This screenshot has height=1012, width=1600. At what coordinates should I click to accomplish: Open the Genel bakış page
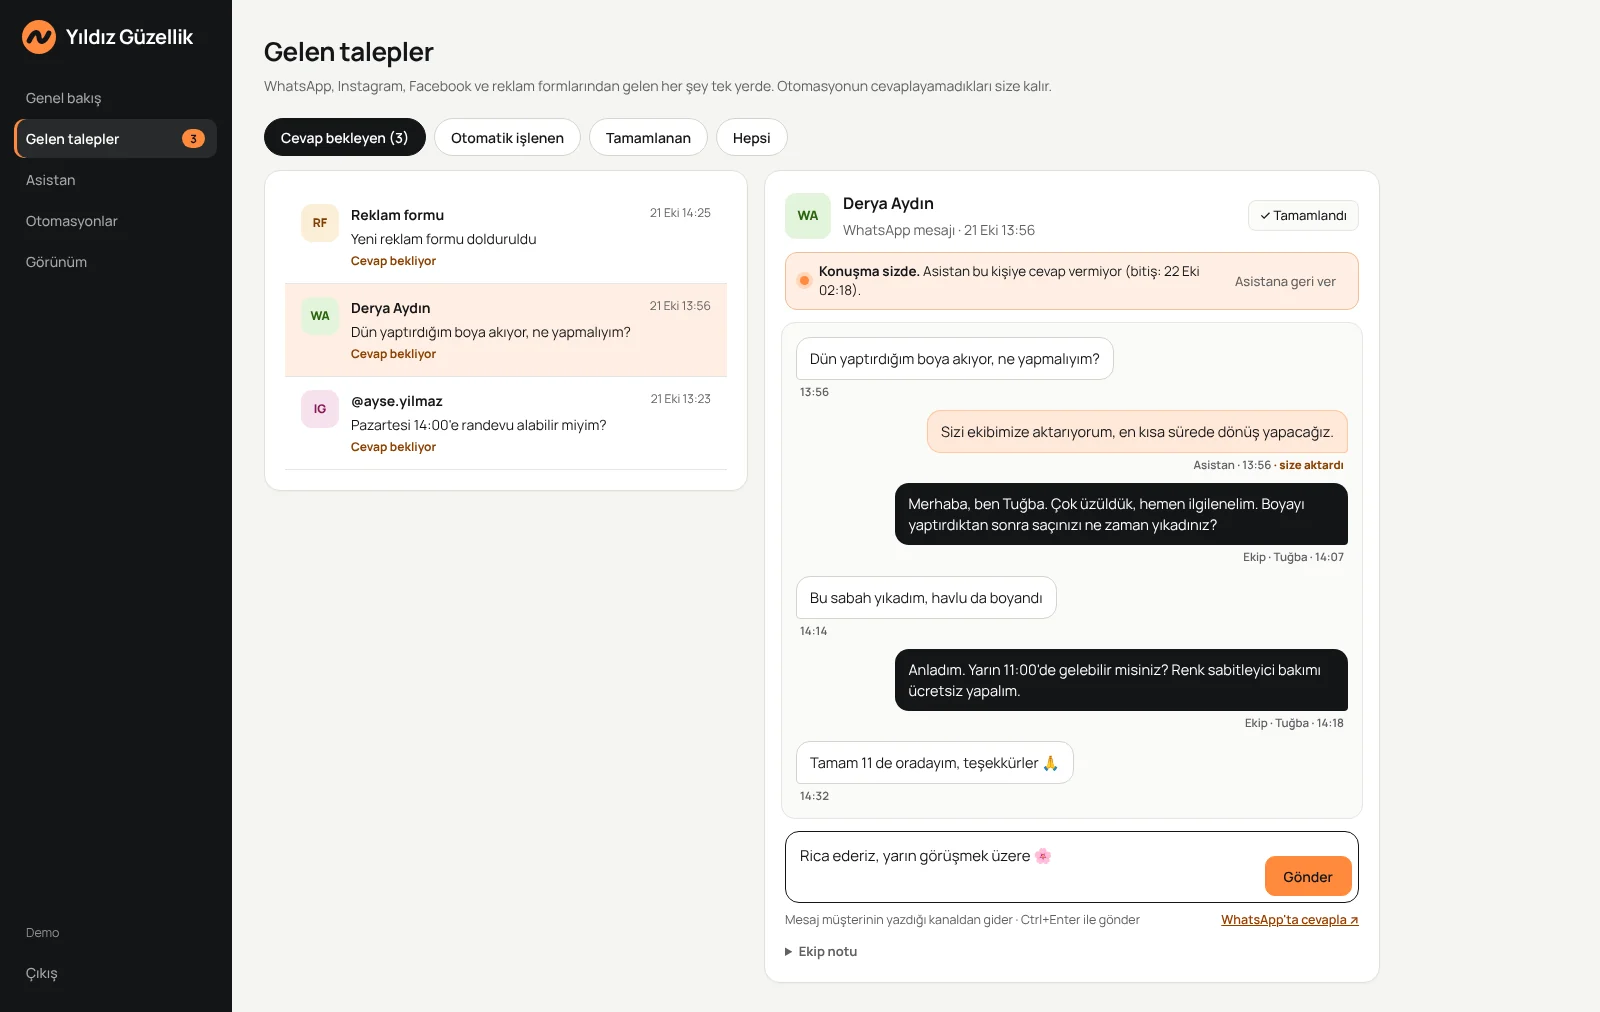pos(115,98)
